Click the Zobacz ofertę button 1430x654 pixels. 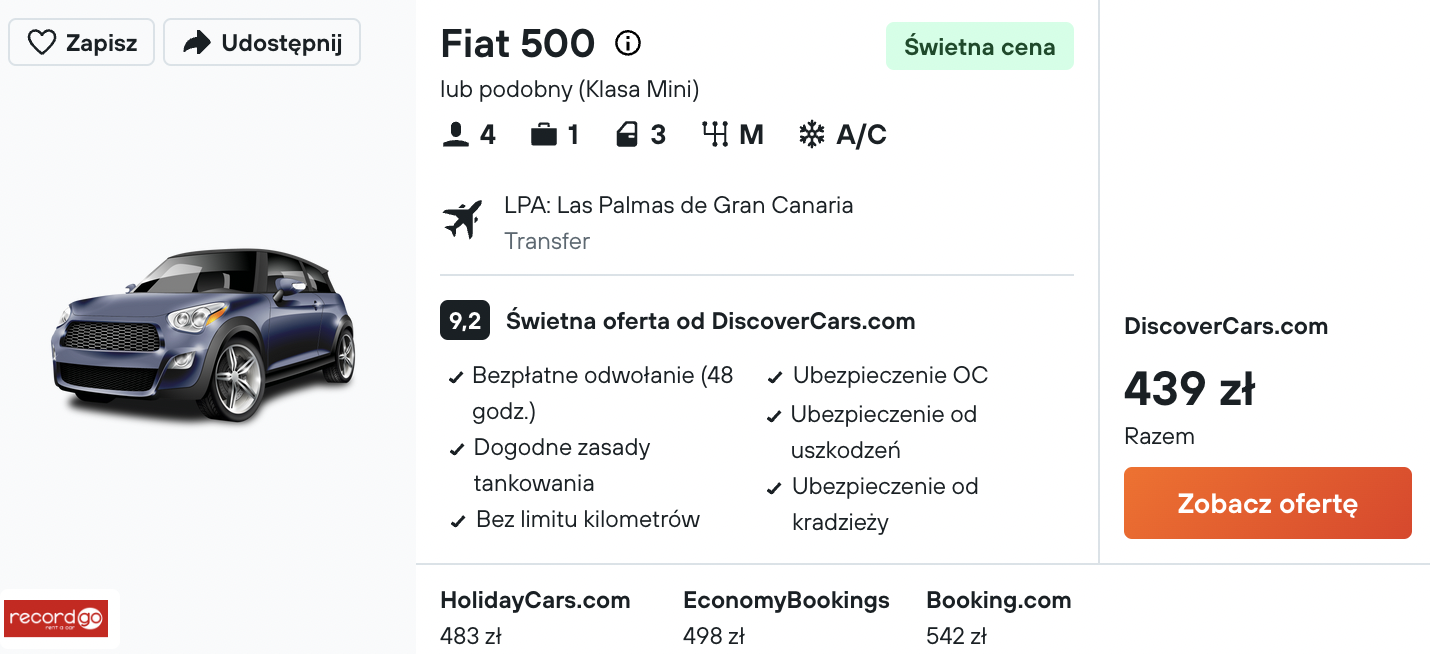[1267, 503]
